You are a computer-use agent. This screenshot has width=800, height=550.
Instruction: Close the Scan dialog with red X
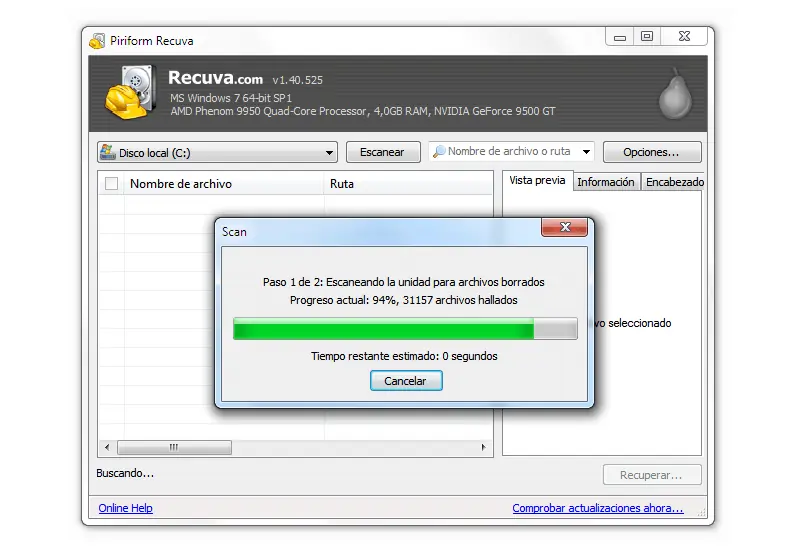(564, 227)
